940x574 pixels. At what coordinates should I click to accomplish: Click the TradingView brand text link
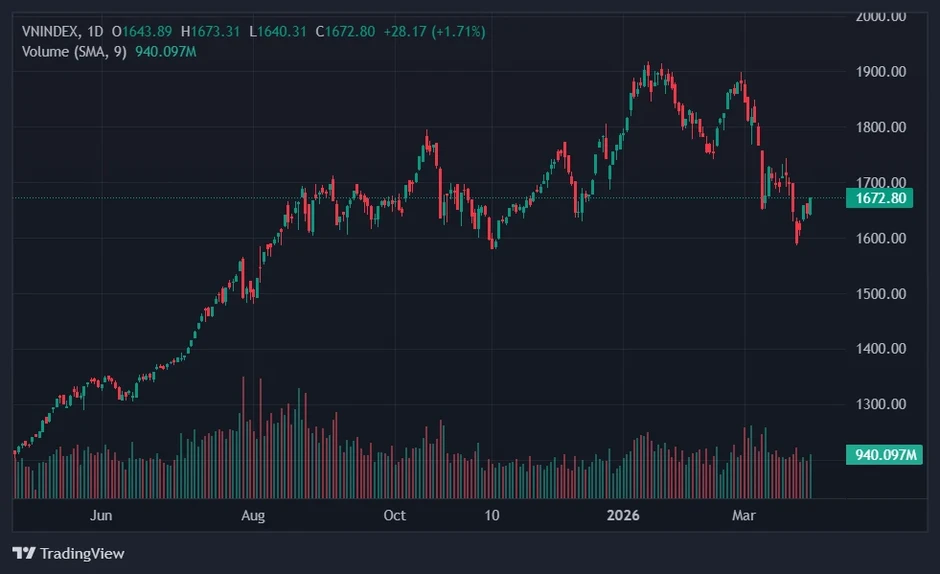pos(82,553)
